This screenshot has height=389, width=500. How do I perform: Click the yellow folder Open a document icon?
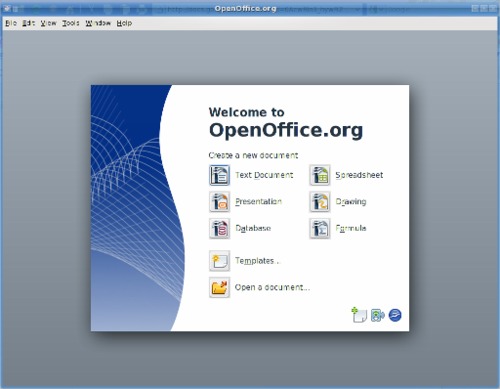(x=219, y=287)
